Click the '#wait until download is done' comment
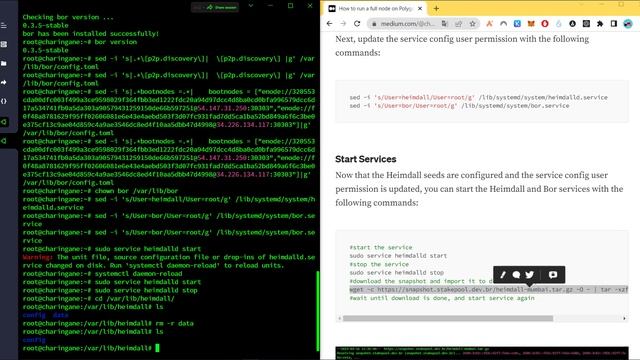The width and height of the screenshot is (640, 360). [x=442, y=298]
